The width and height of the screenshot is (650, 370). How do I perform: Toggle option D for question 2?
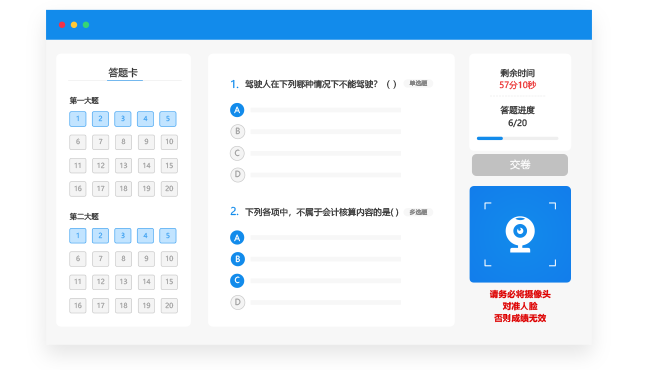(x=238, y=302)
